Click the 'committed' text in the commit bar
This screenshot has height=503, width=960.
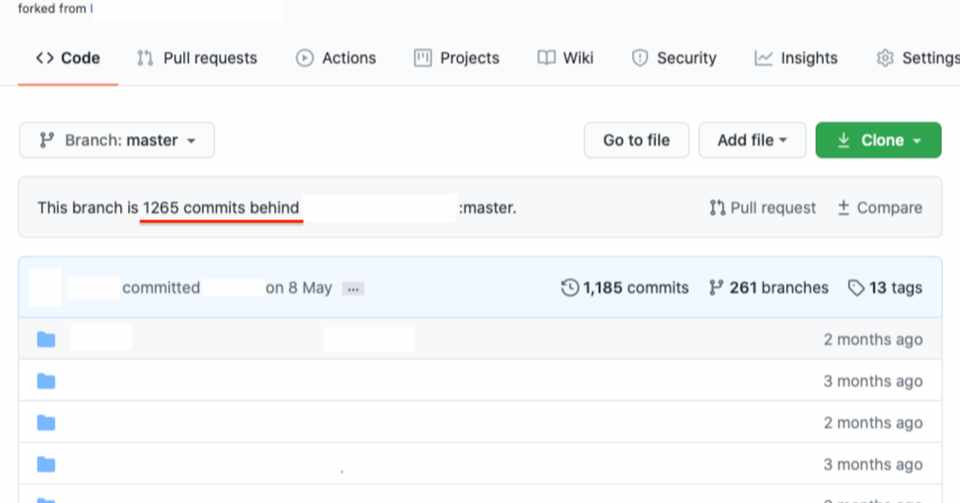tap(161, 288)
